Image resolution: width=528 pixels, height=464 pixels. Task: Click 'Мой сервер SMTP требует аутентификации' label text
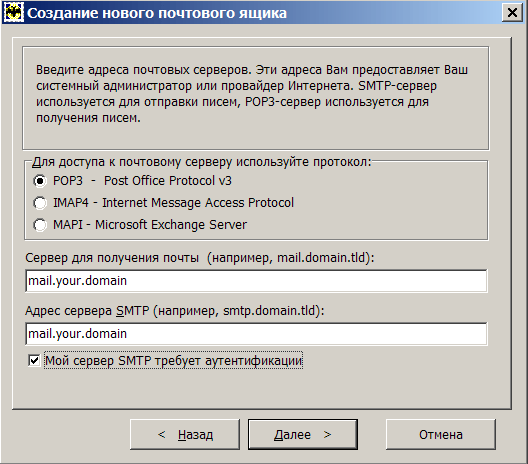pyautogui.click(x=173, y=361)
